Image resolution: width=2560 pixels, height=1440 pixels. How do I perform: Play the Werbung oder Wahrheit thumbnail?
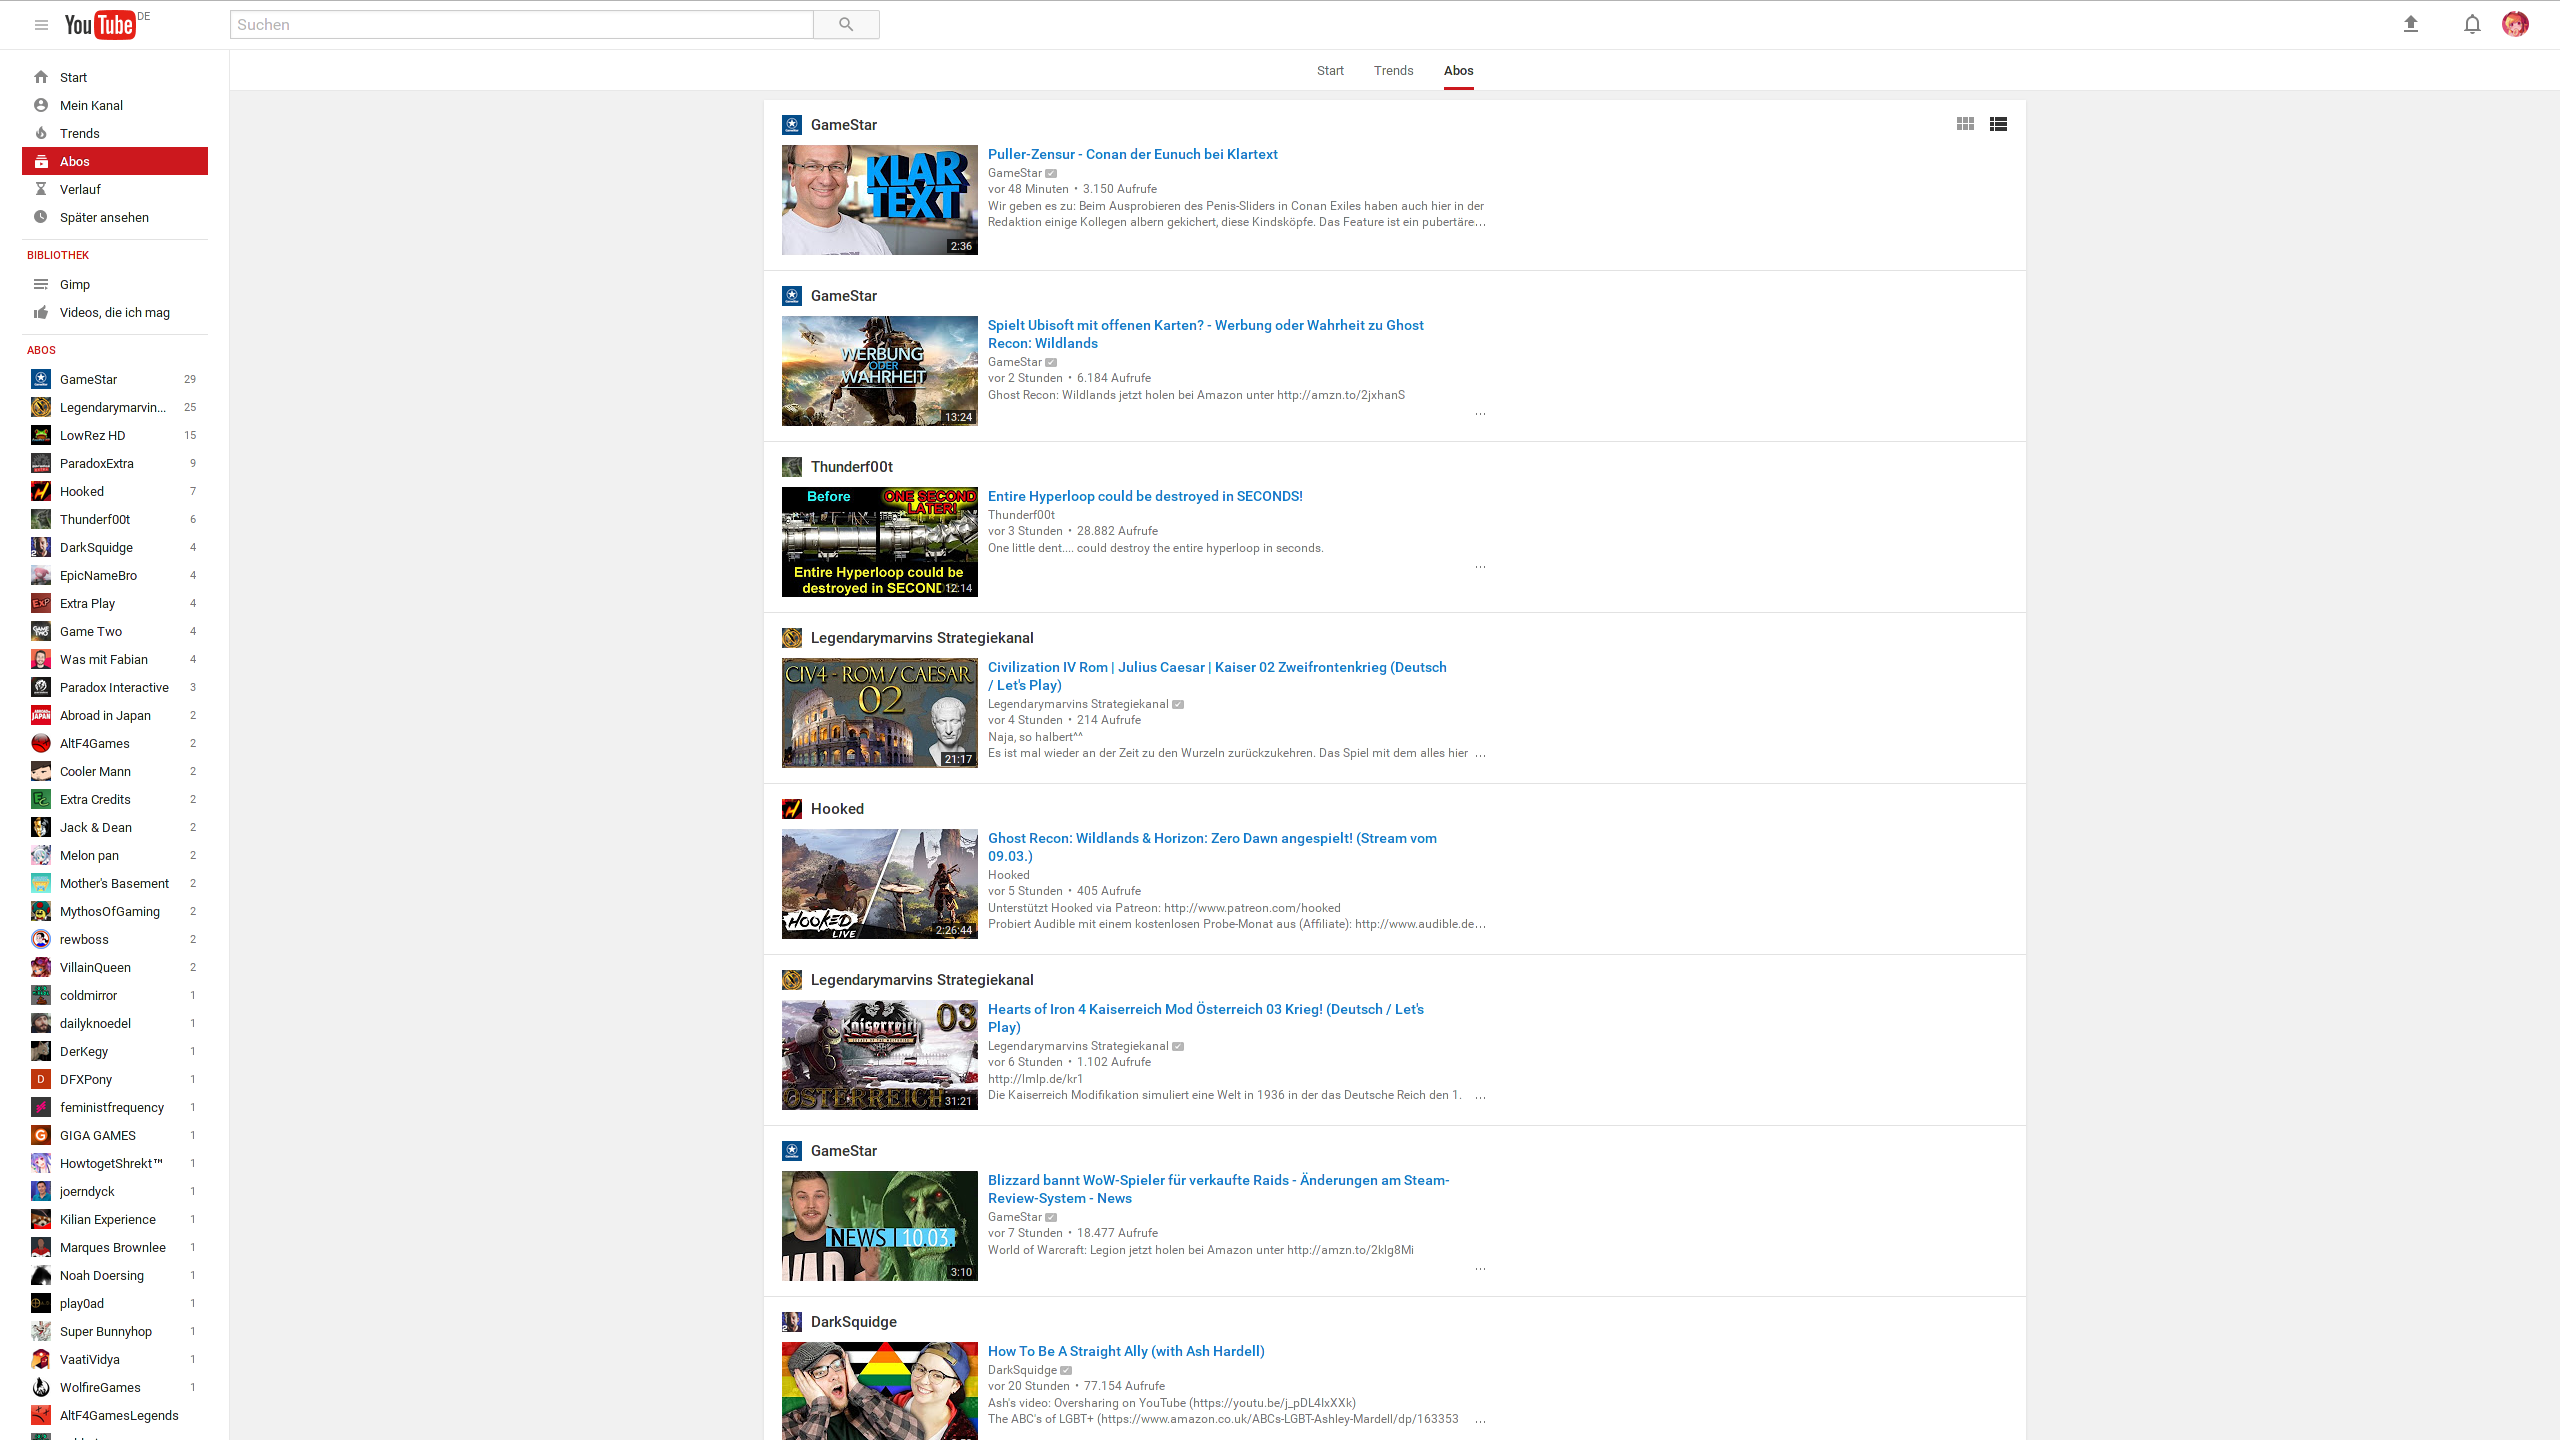click(880, 371)
